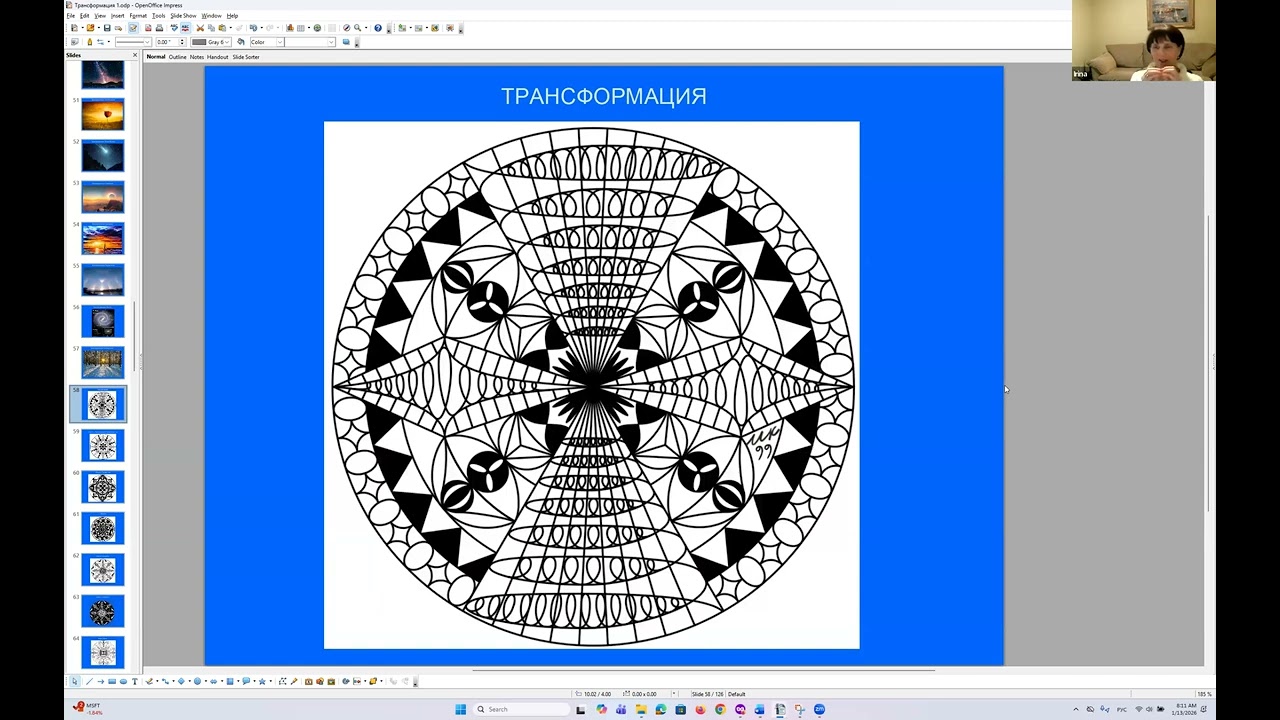Click the mandala image on slide

click(592, 386)
